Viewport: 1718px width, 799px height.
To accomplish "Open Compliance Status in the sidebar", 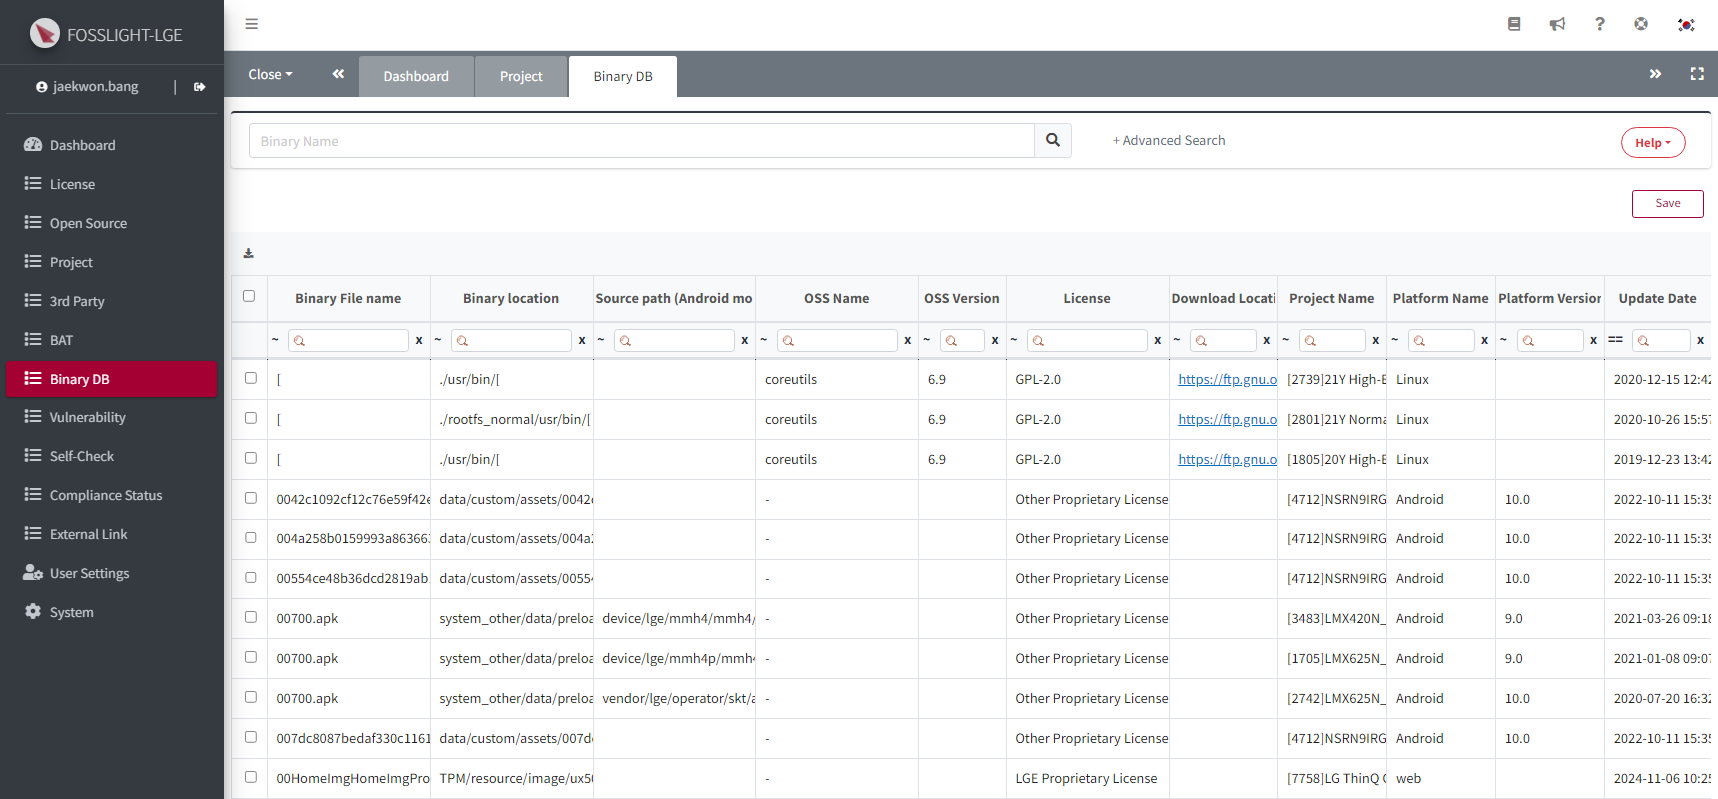I will pyautogui.click(x=112, y=495).
